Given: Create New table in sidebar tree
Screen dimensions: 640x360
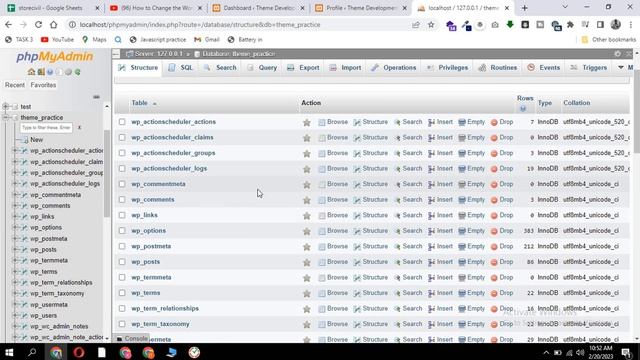Looking at the screenshot, I should coord(36,140).
